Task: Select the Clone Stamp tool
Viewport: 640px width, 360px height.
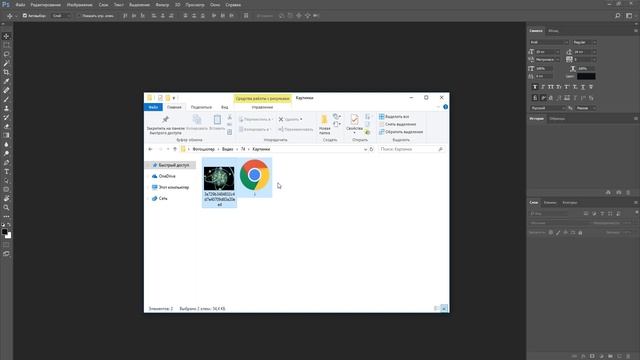Action: point(6,109)
